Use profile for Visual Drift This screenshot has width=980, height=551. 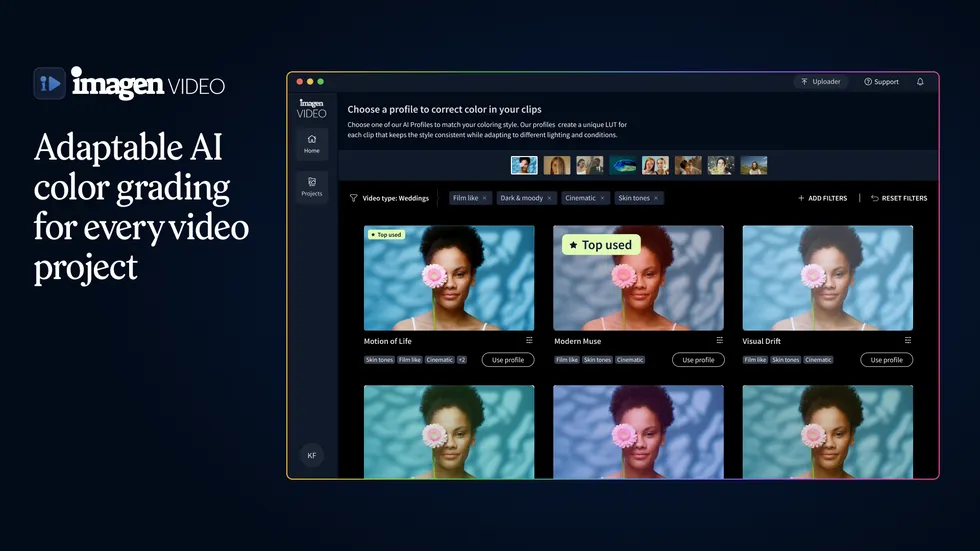tap(886, 360)
